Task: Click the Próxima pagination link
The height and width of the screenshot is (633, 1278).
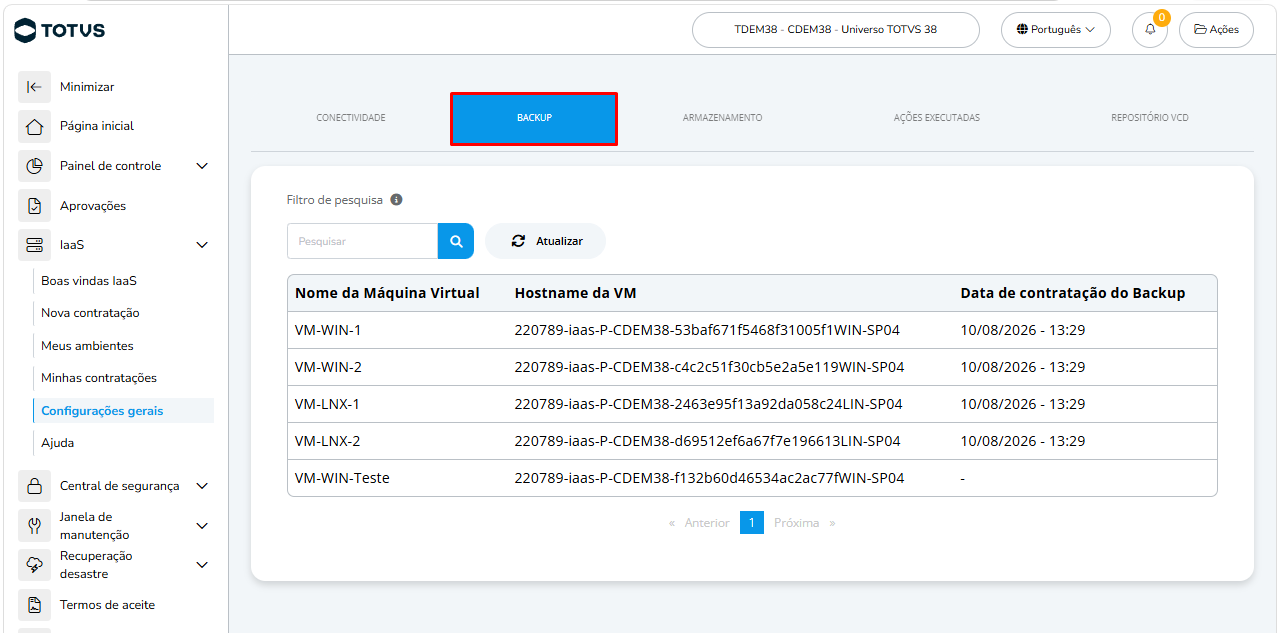Action: coord(796,523)
